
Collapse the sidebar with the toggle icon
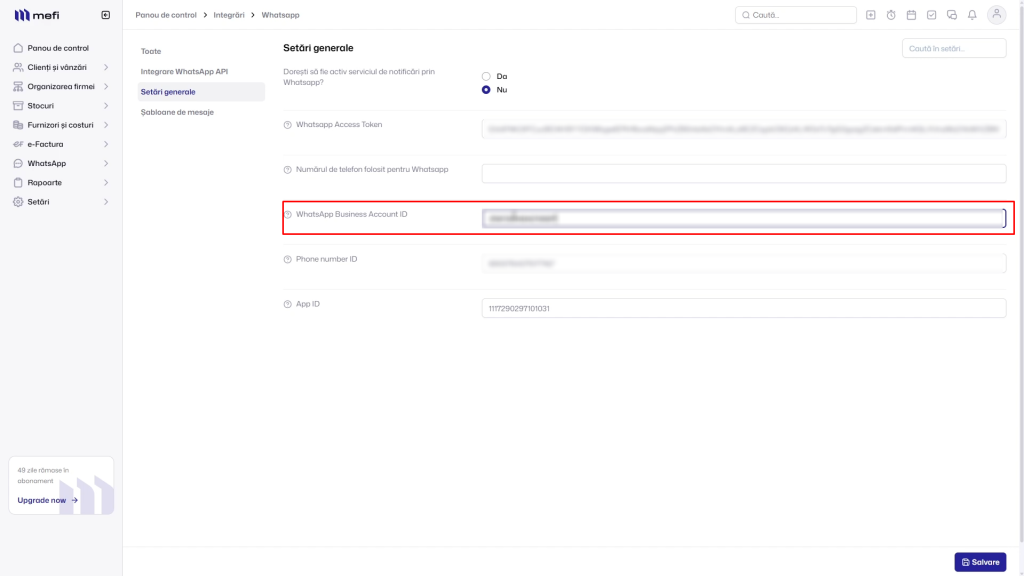[106, 15]
